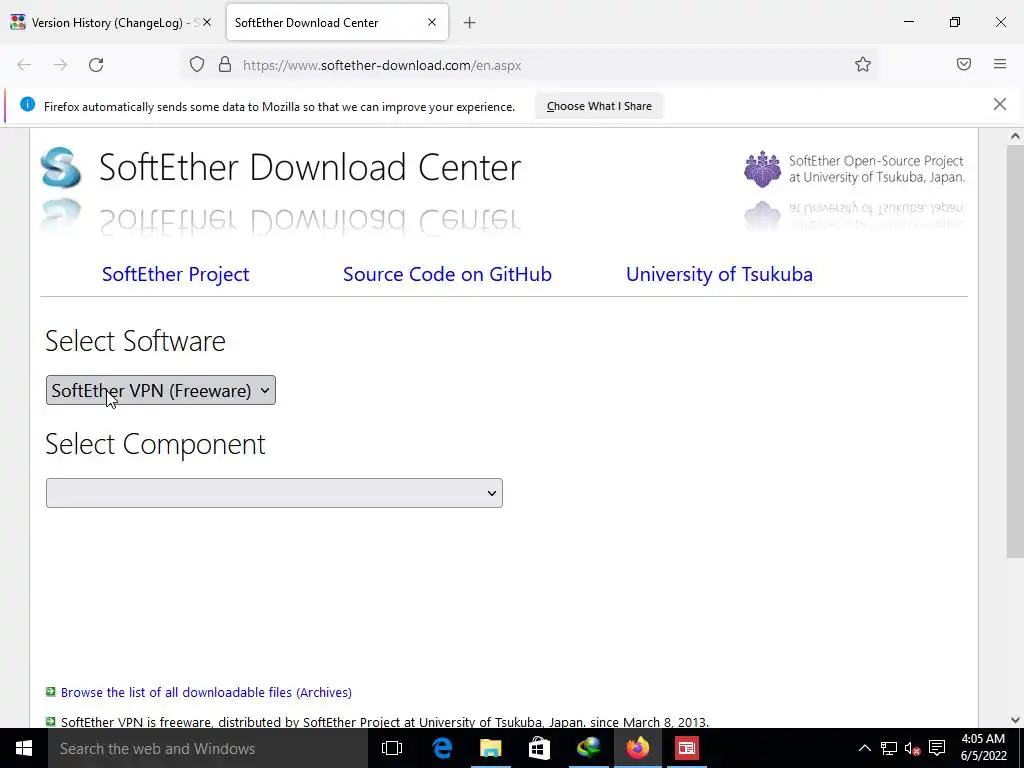Reload the page with the refresh icon
Viewport: 1024px width, 768px height.
[x=96, y=65]
